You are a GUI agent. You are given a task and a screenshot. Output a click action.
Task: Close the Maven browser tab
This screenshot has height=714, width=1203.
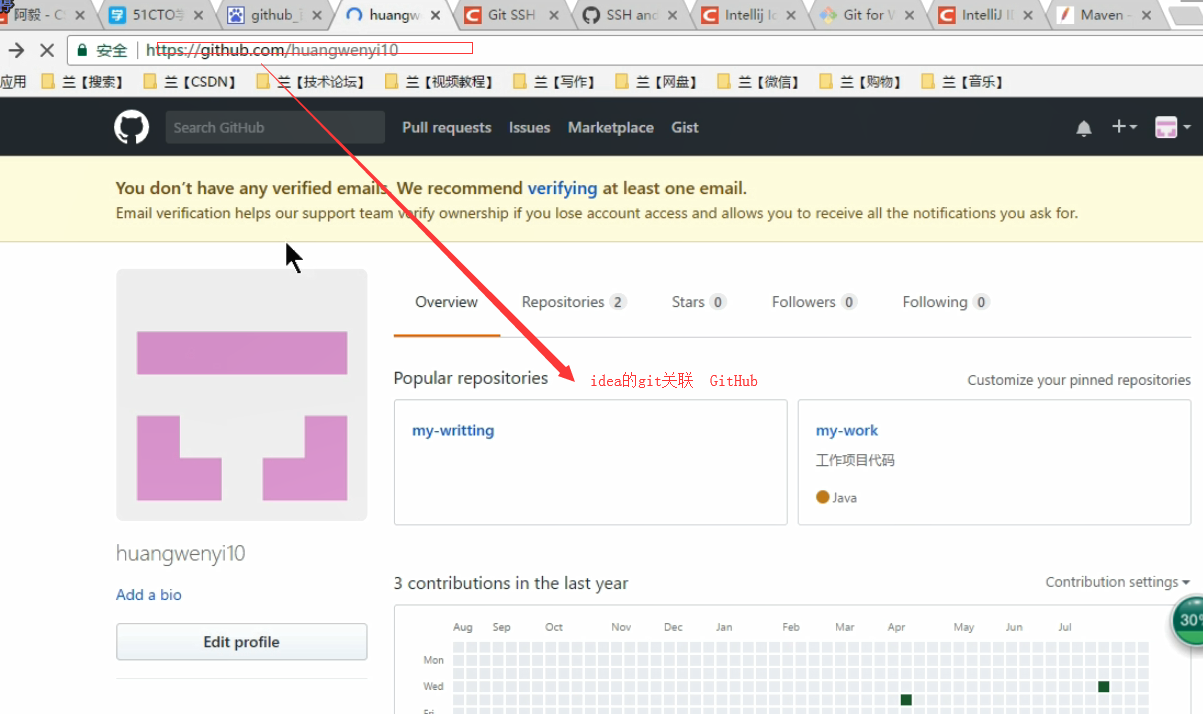pos(1144,15)
